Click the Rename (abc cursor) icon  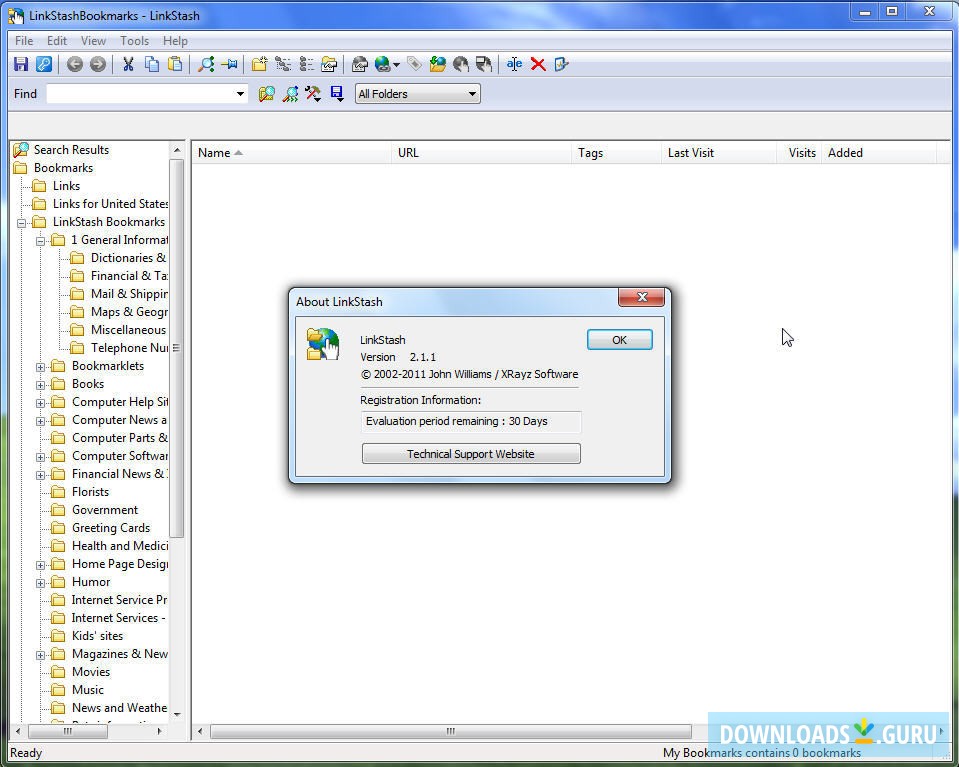click(514, 64)
